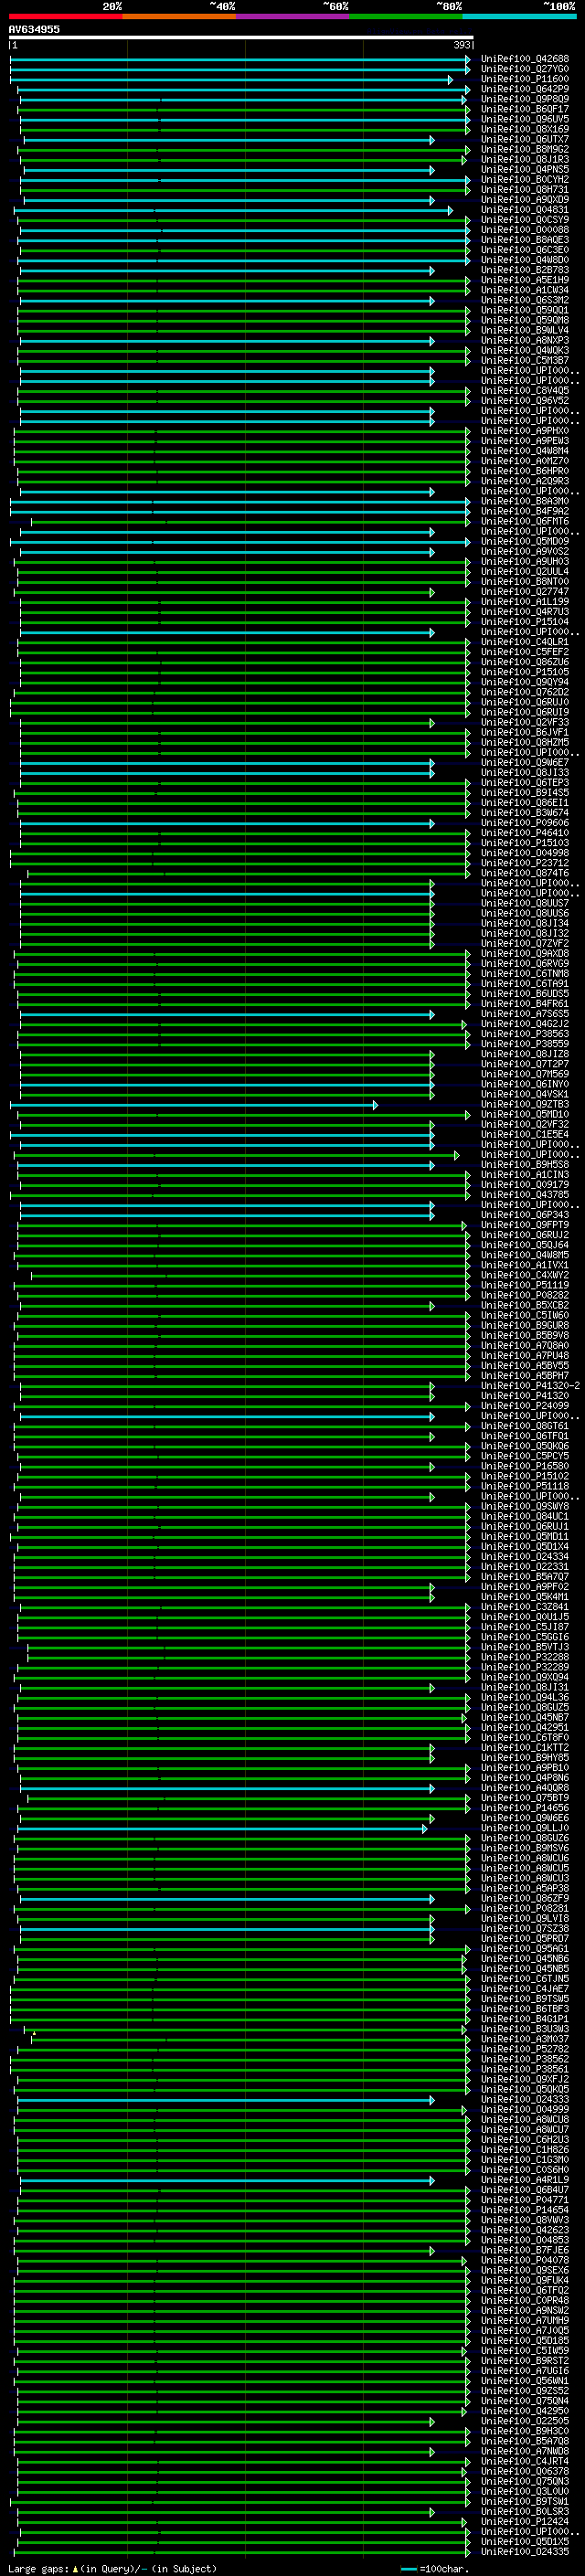Screen dimensions: 585x2576
Task: Select the UniRef100_B9H5S8 entry
Action: pyautogui.click(x=525, y=1164)
